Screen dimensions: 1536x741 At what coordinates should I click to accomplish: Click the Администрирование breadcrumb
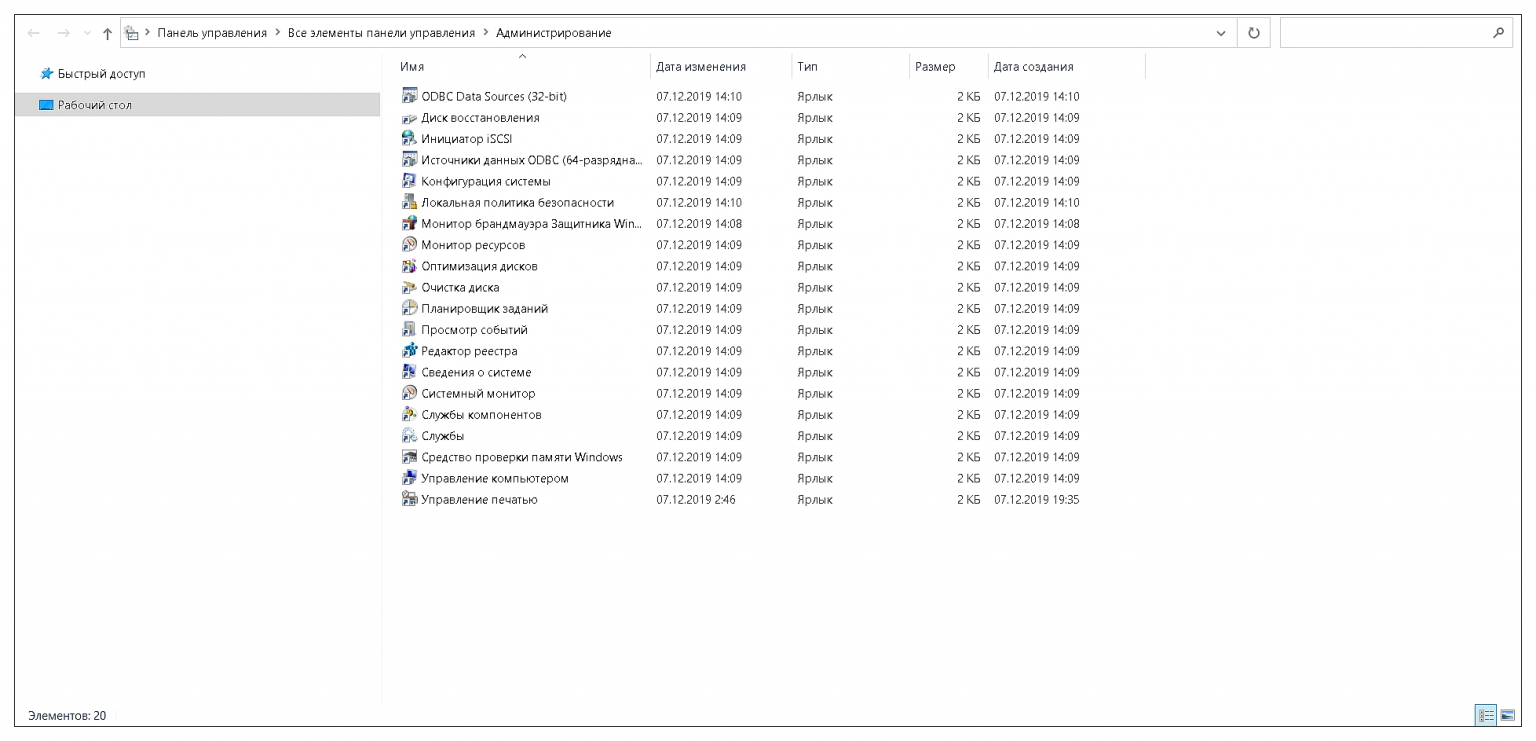(554, 33)
